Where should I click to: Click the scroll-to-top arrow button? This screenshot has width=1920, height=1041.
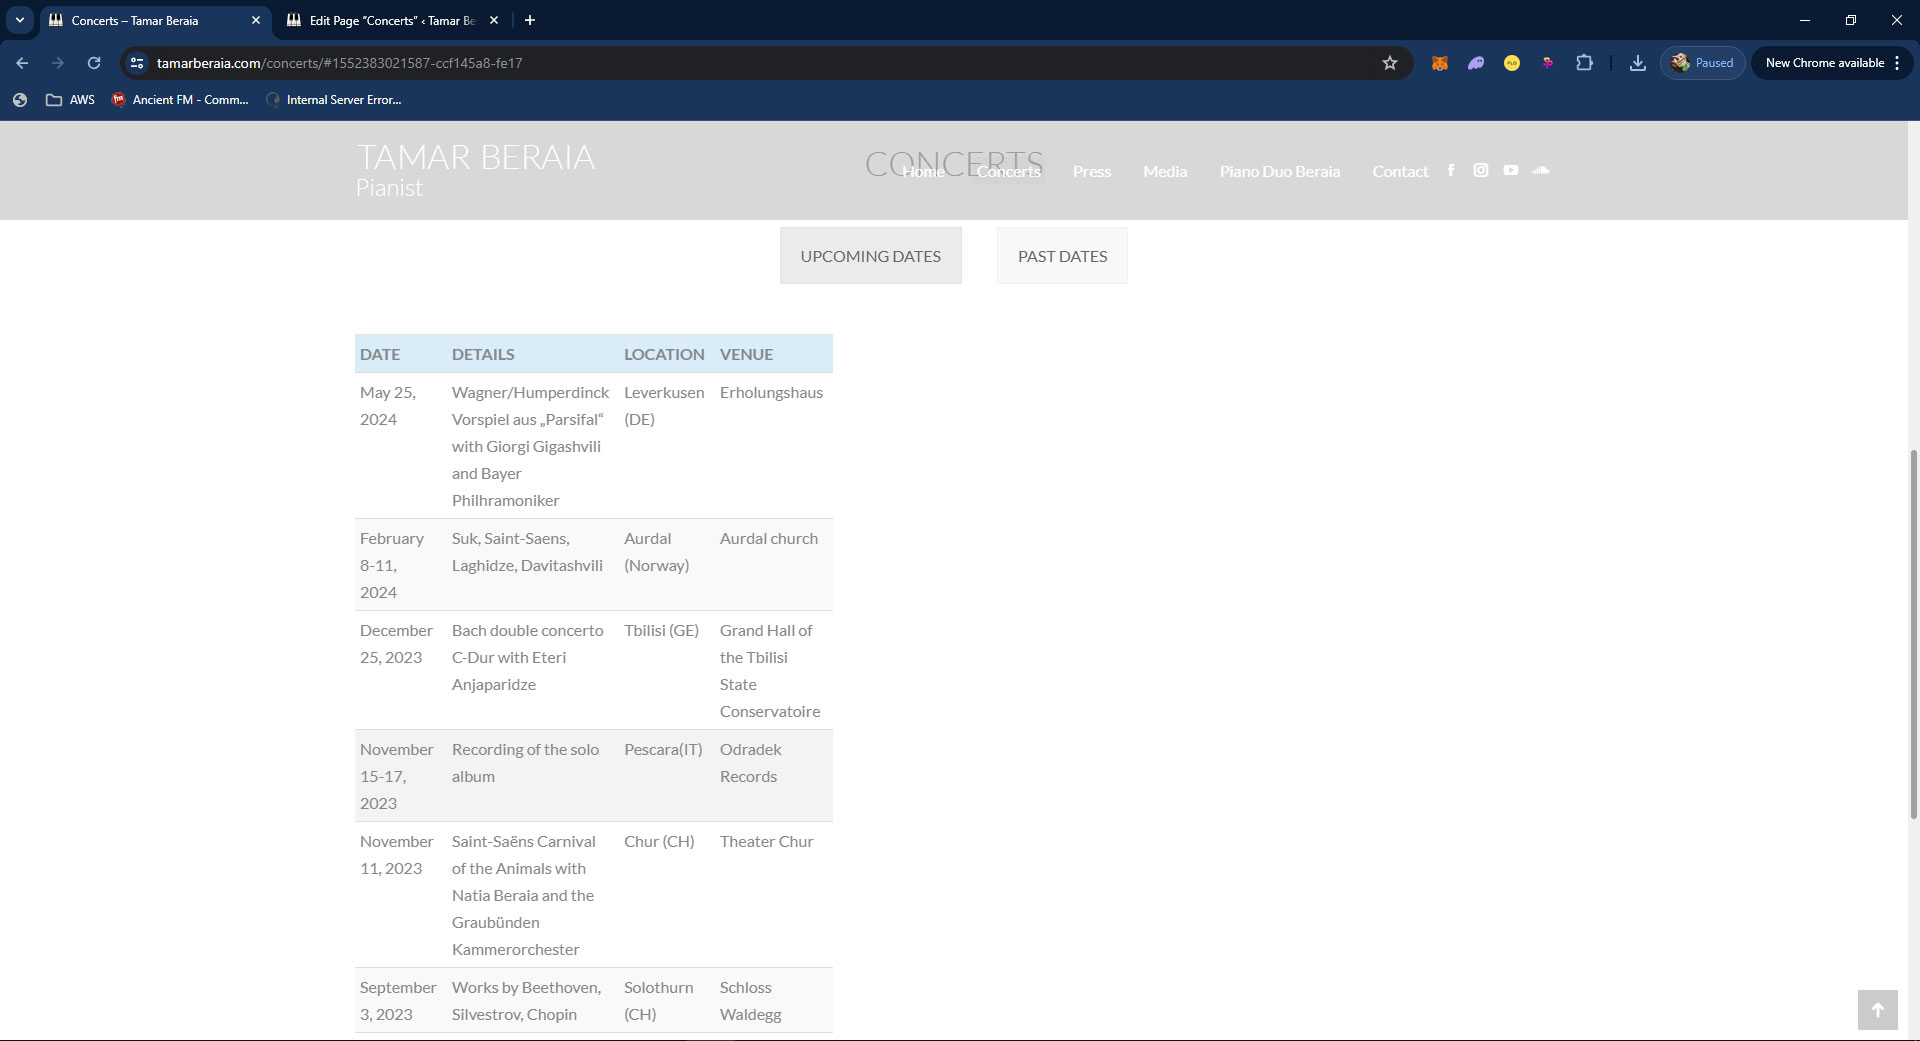pos(1877,1010)
